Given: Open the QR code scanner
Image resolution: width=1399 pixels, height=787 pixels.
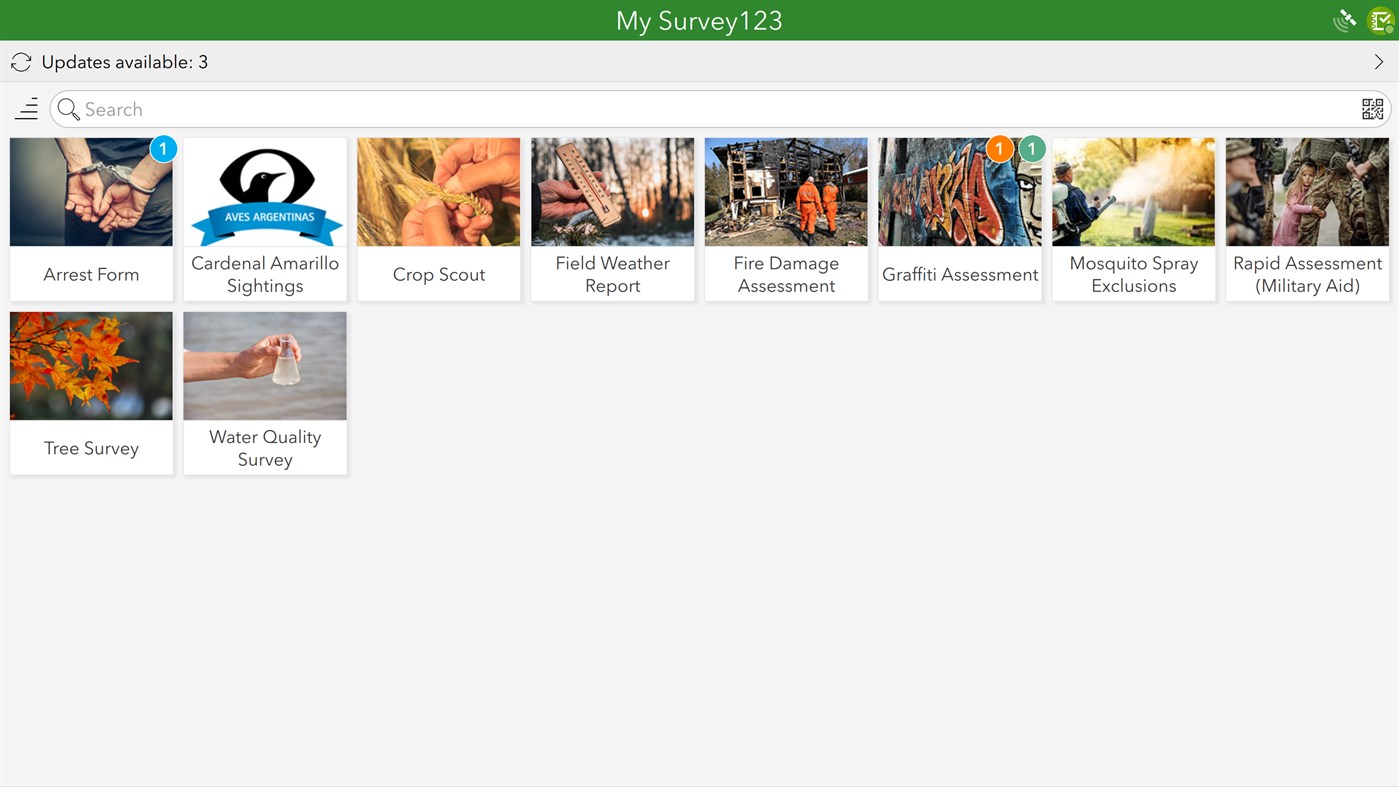Looking at the screenshot, I should coord(1373,108).
